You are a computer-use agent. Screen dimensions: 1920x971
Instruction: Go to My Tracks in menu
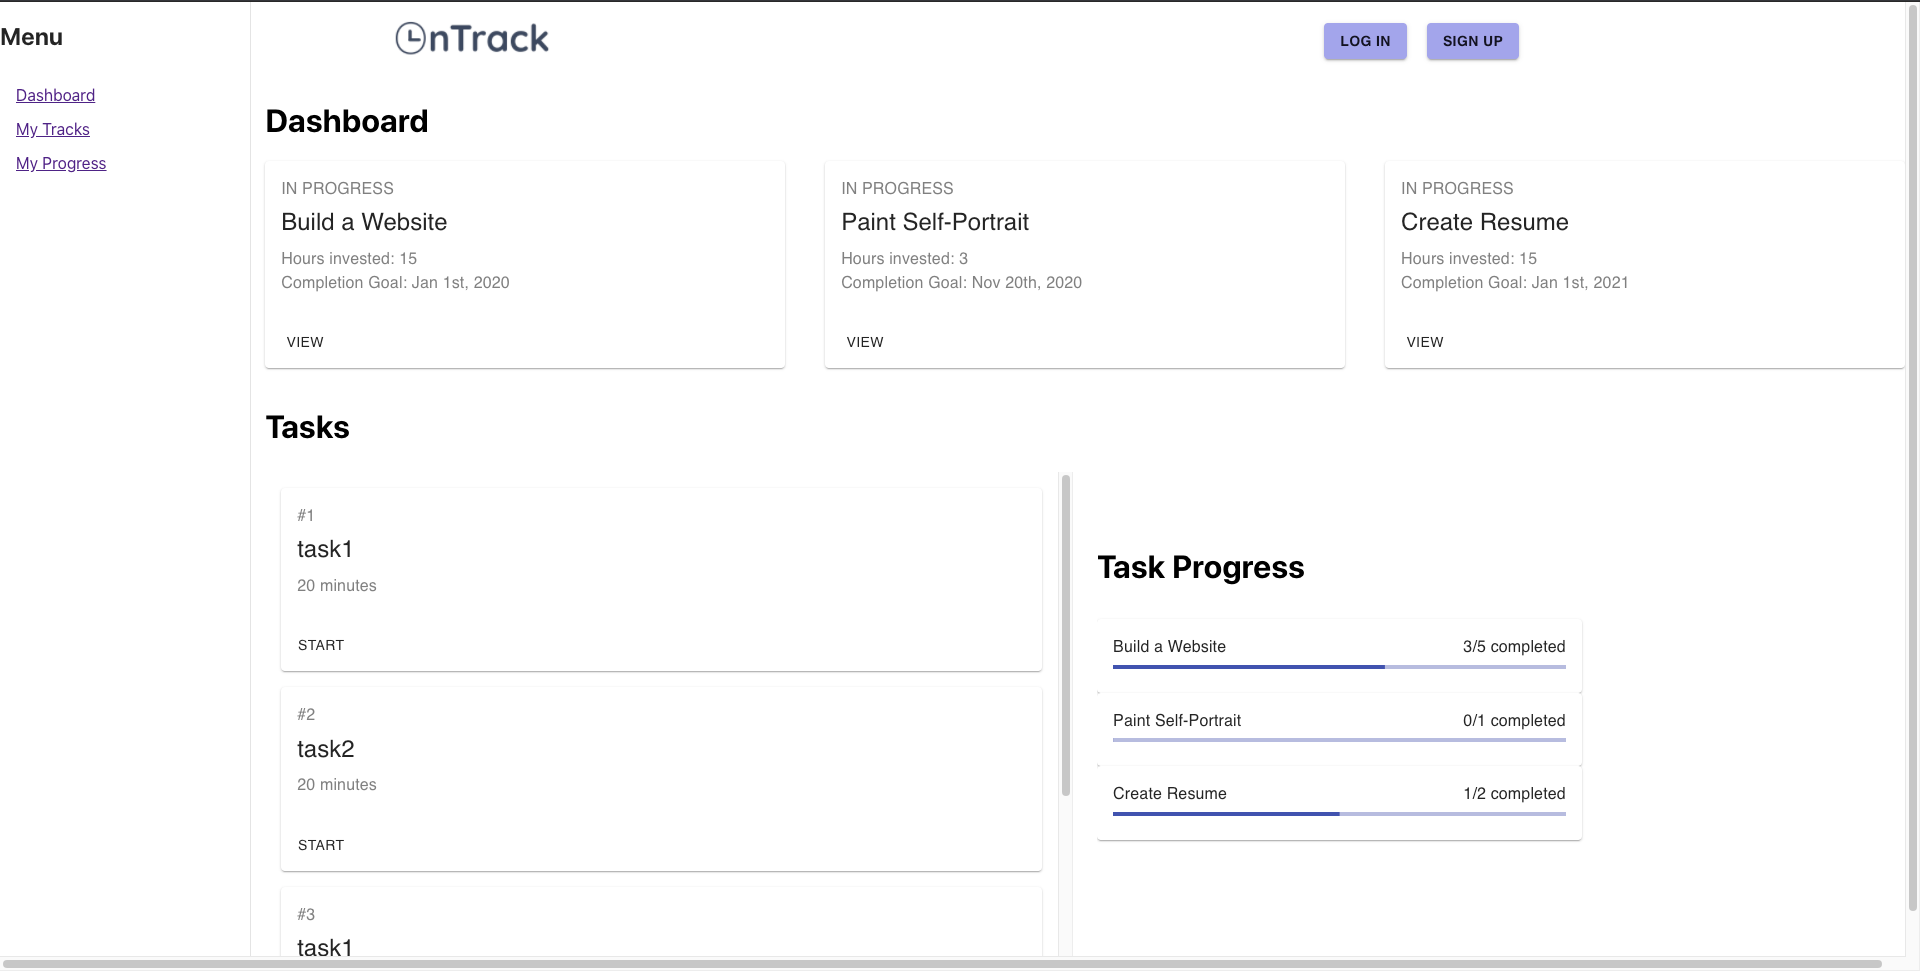click(x=53, y=129)
